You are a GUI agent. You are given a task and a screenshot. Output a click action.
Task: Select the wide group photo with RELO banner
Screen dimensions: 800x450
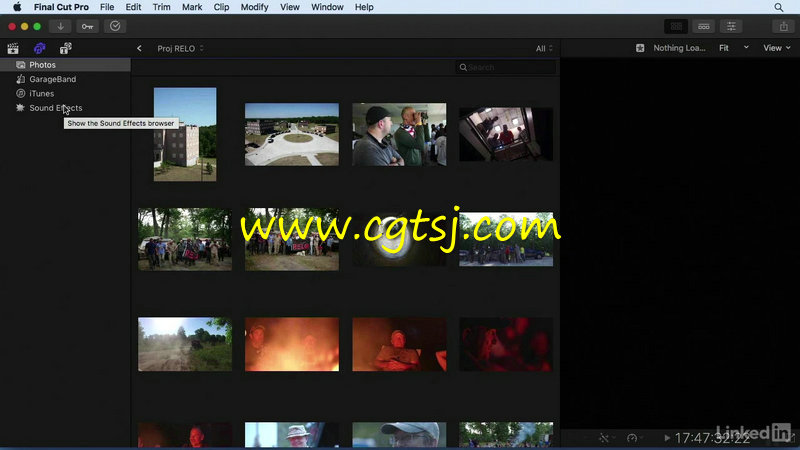point(292,239)
